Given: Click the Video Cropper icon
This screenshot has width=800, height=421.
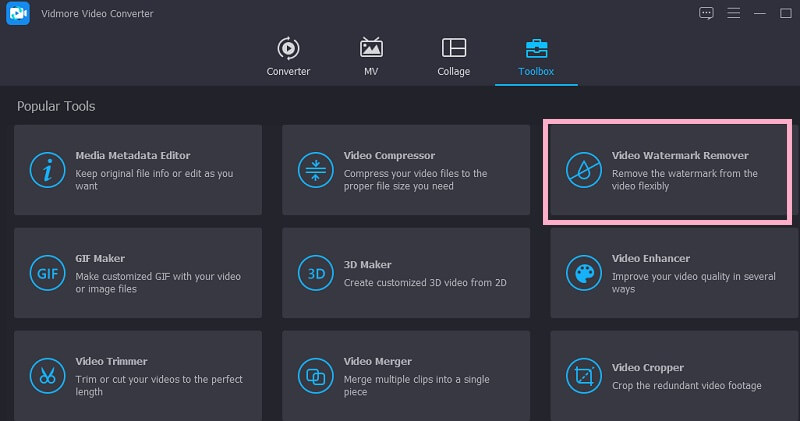Looking at the screenshot, I should 582,376.
